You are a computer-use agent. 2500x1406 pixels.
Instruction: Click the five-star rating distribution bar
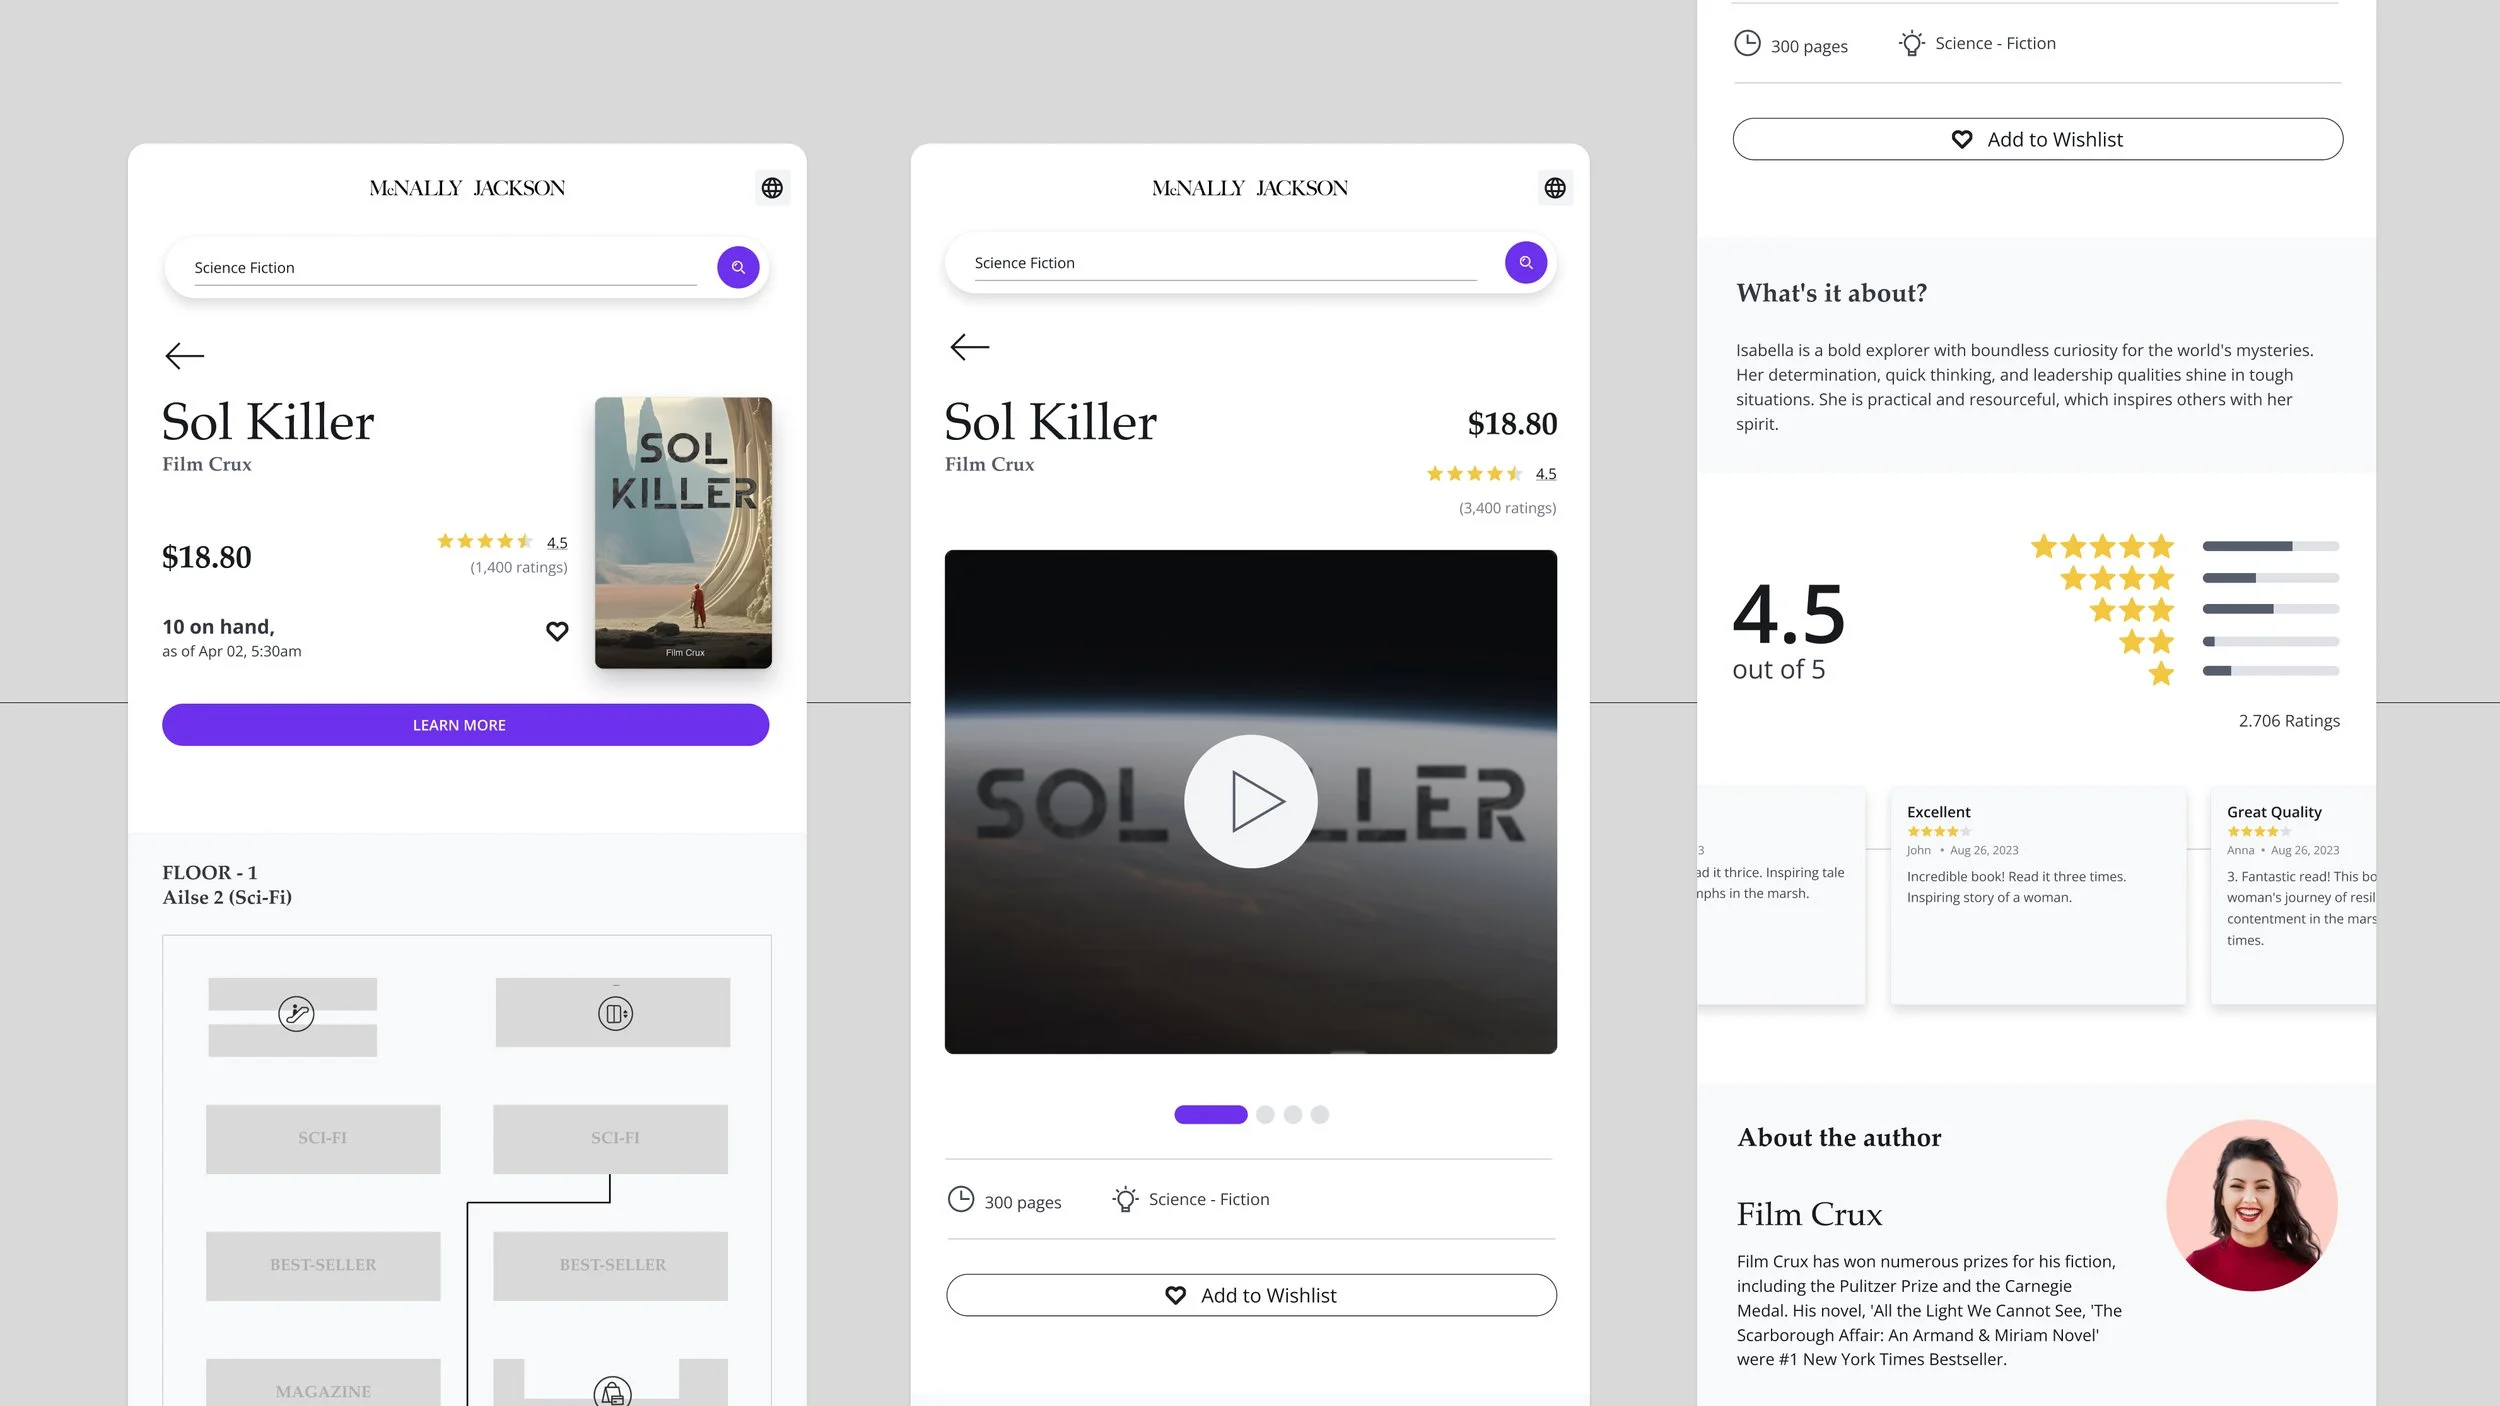click(2270, 546)
